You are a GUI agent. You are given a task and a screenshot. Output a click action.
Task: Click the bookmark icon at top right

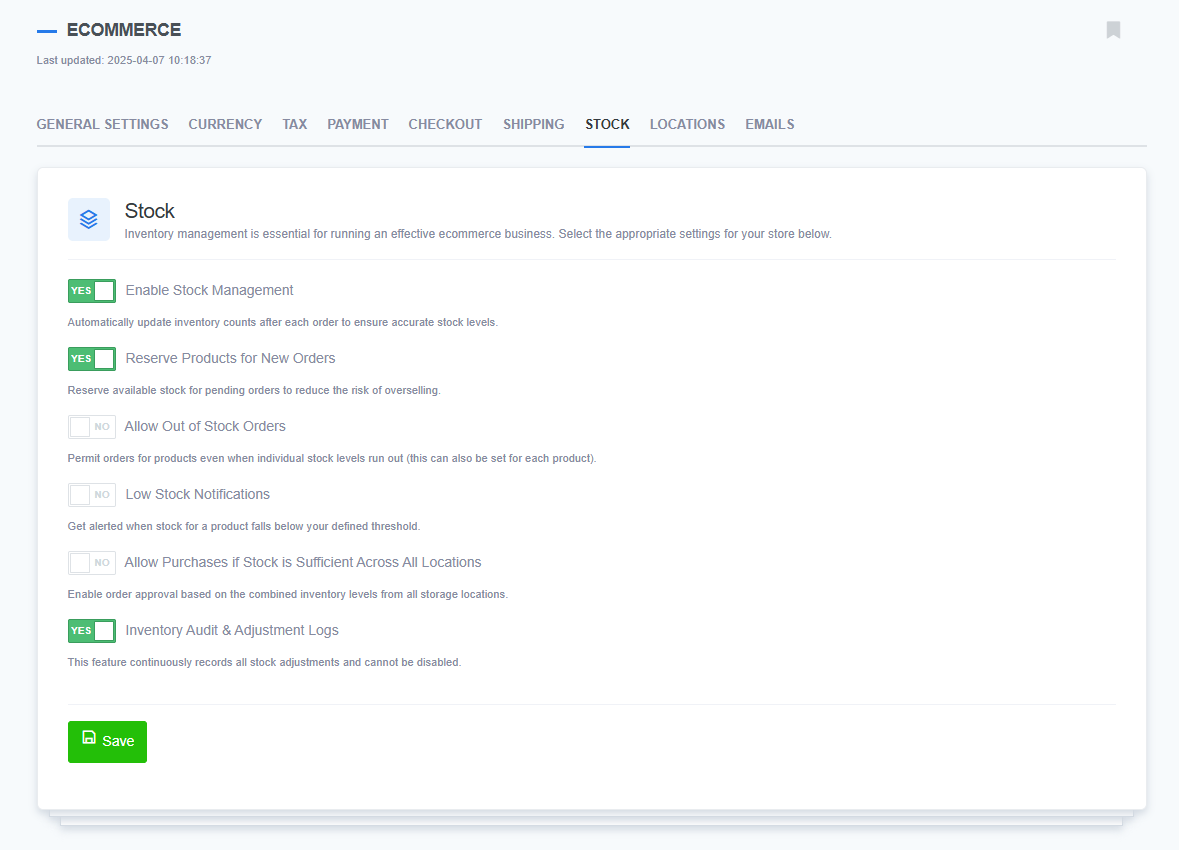click(x=1113, y=30)
